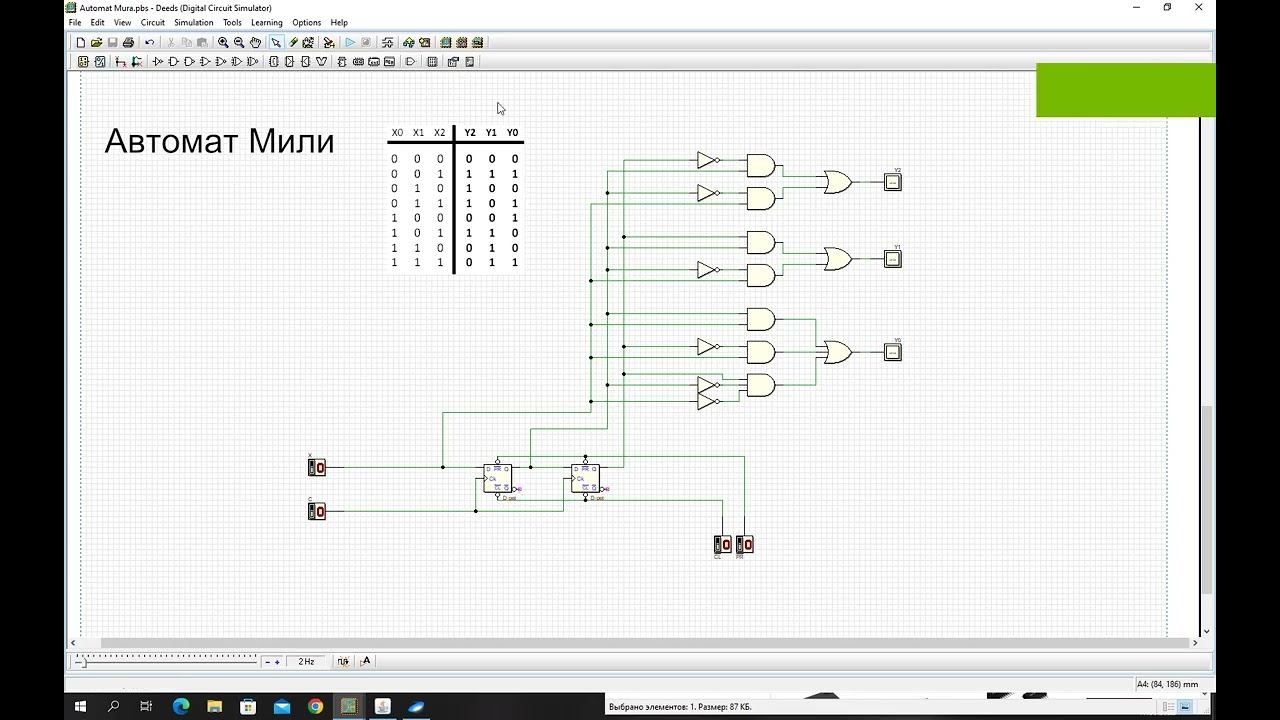The width and height of the screenshot is (1280, 720).
Task: Click the plus button to increase clock frequency
Action: [277, 662]
